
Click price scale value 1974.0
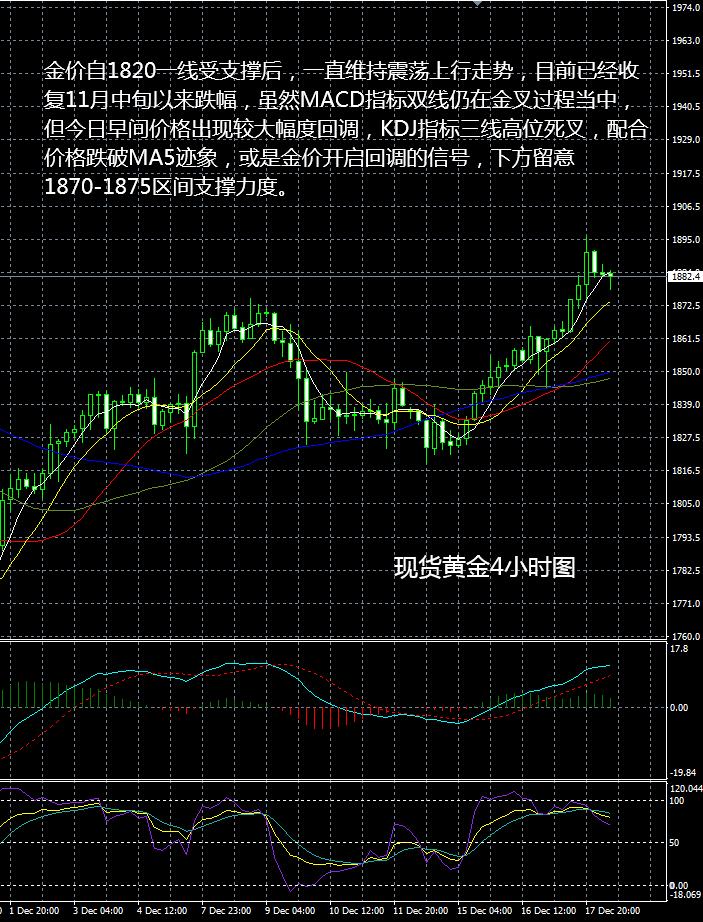click(686, 8)
